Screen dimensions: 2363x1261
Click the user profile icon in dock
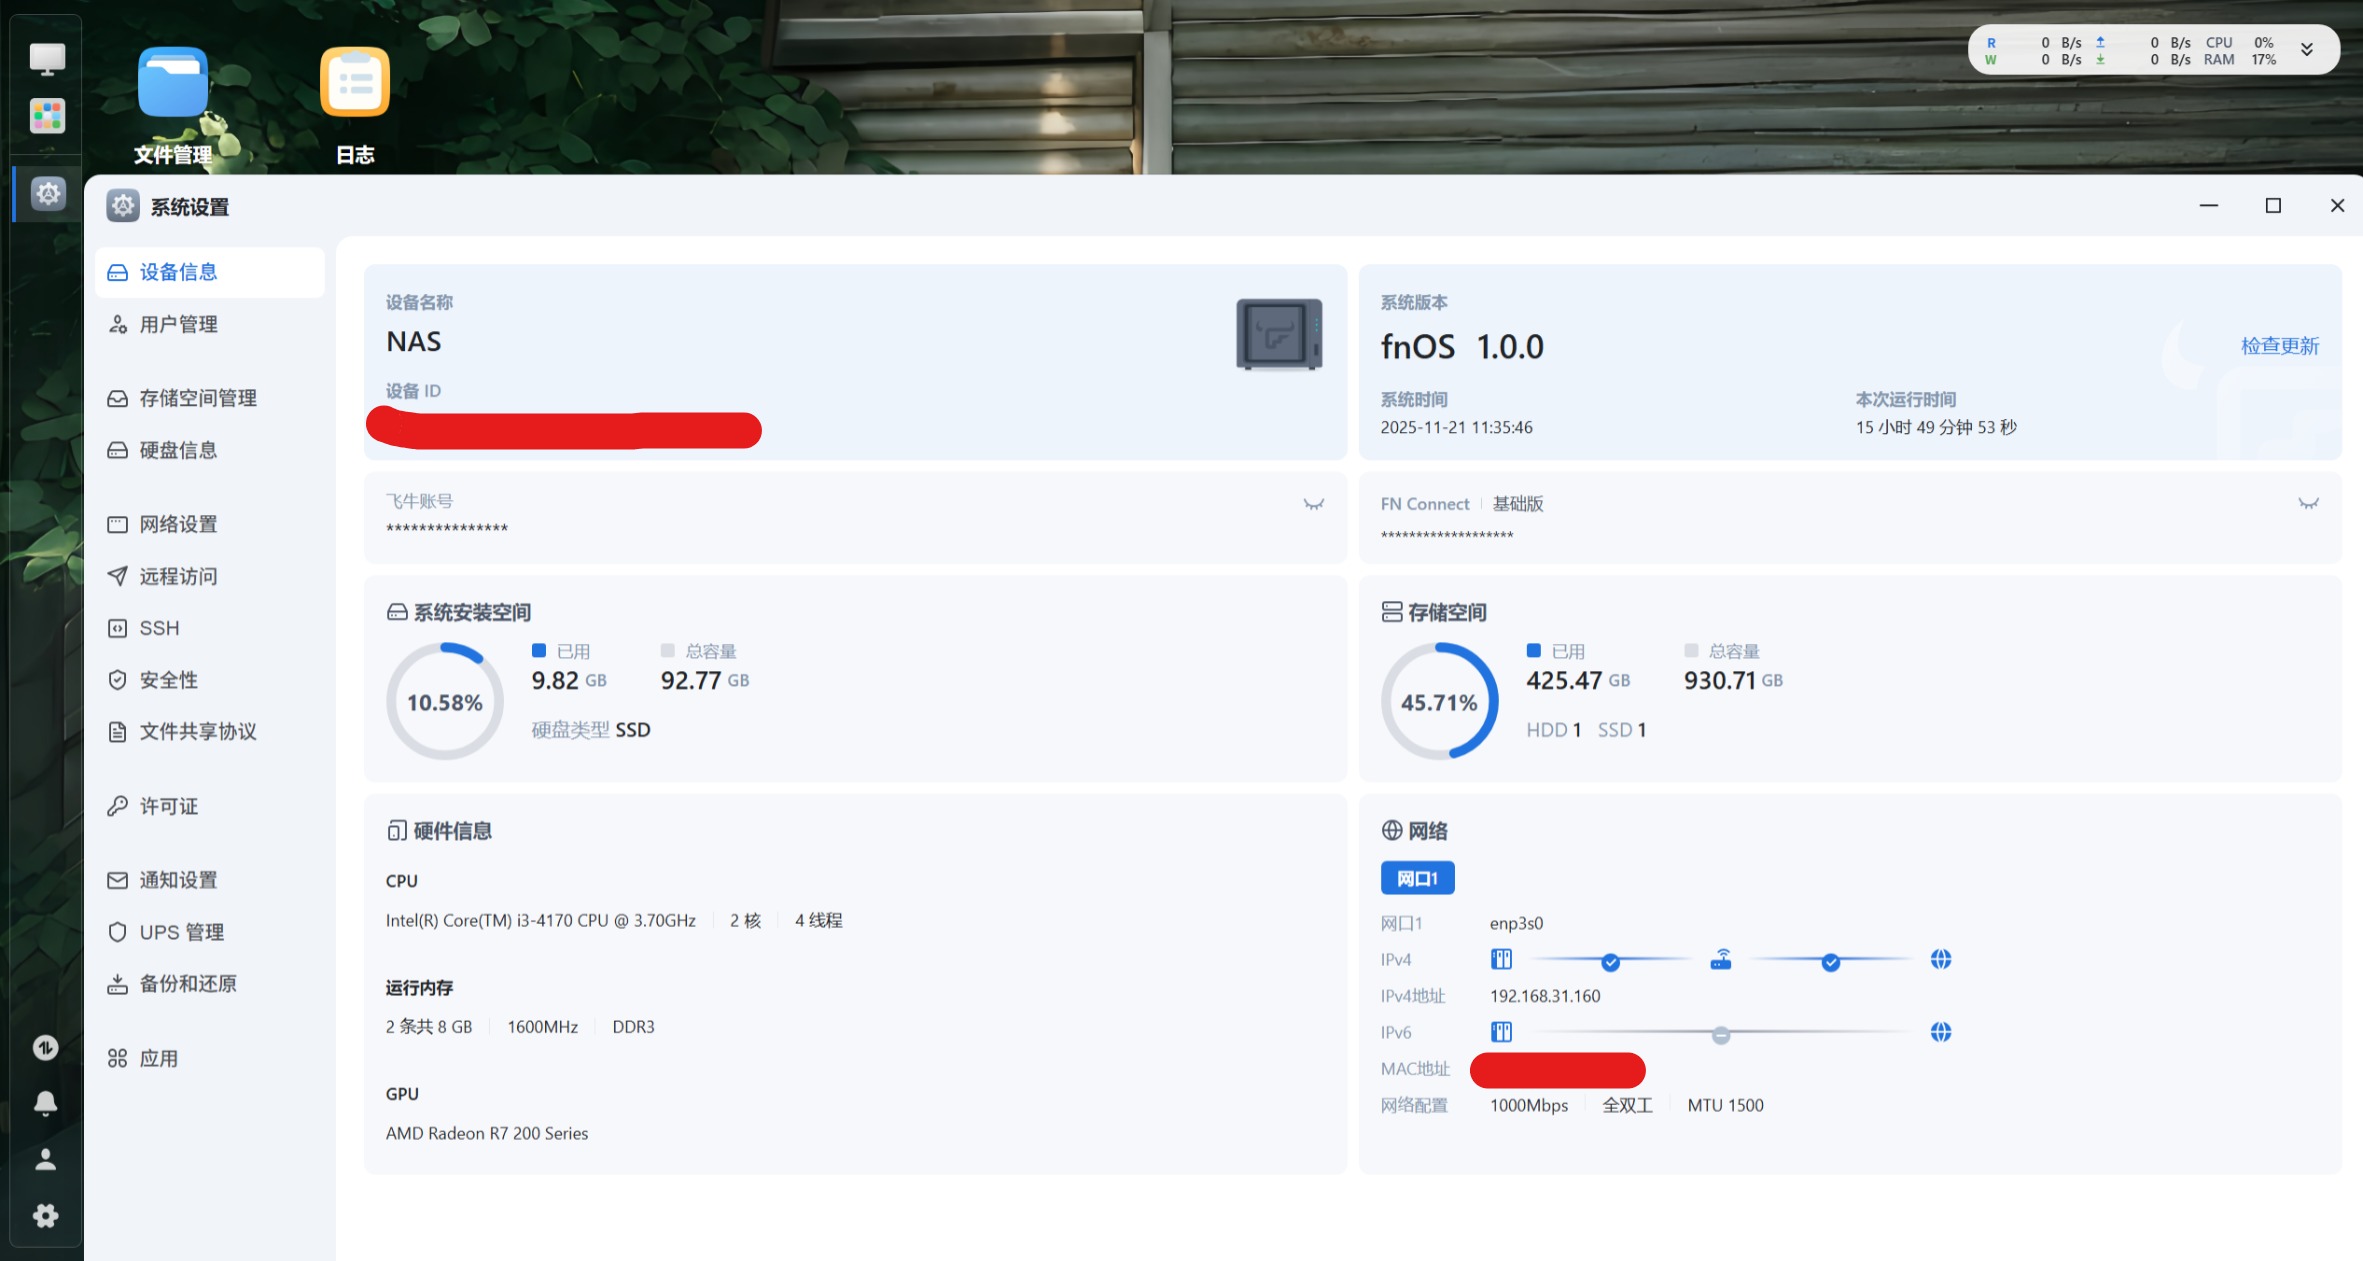click(x=46, y=1159)
